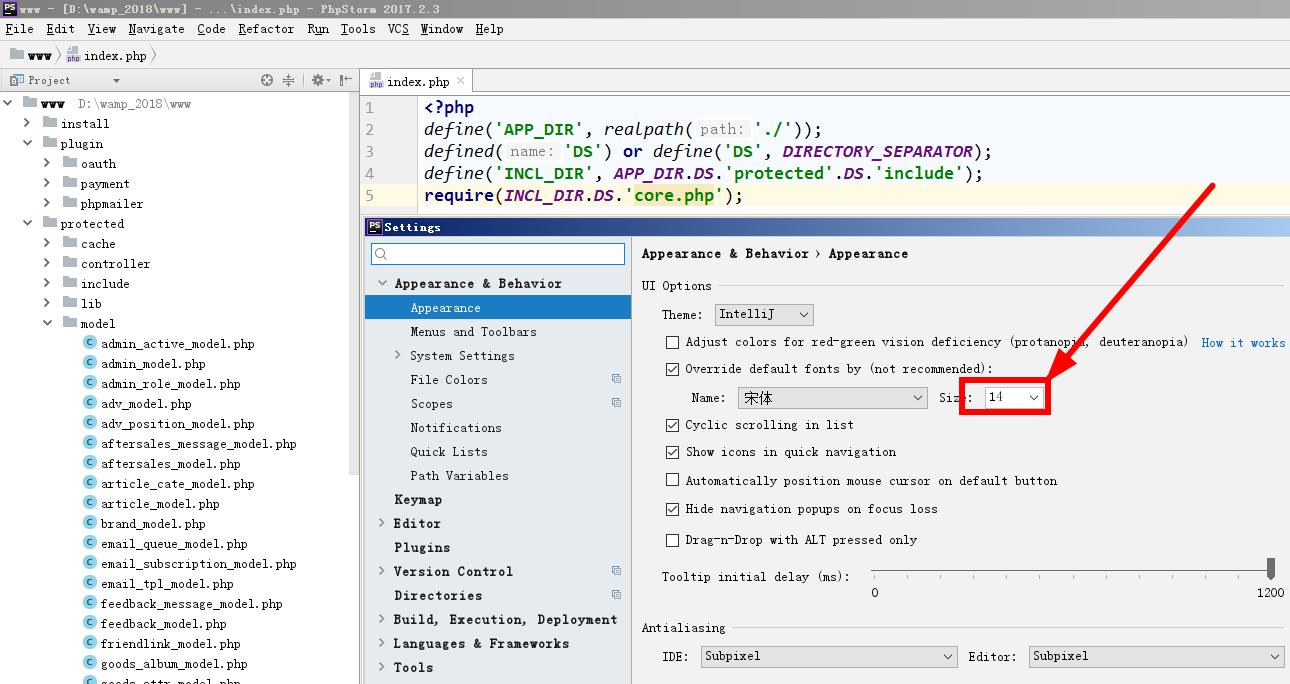The image size is (1290, 684).
Task: Click the require core.php code line
Action: pos(584,195)
